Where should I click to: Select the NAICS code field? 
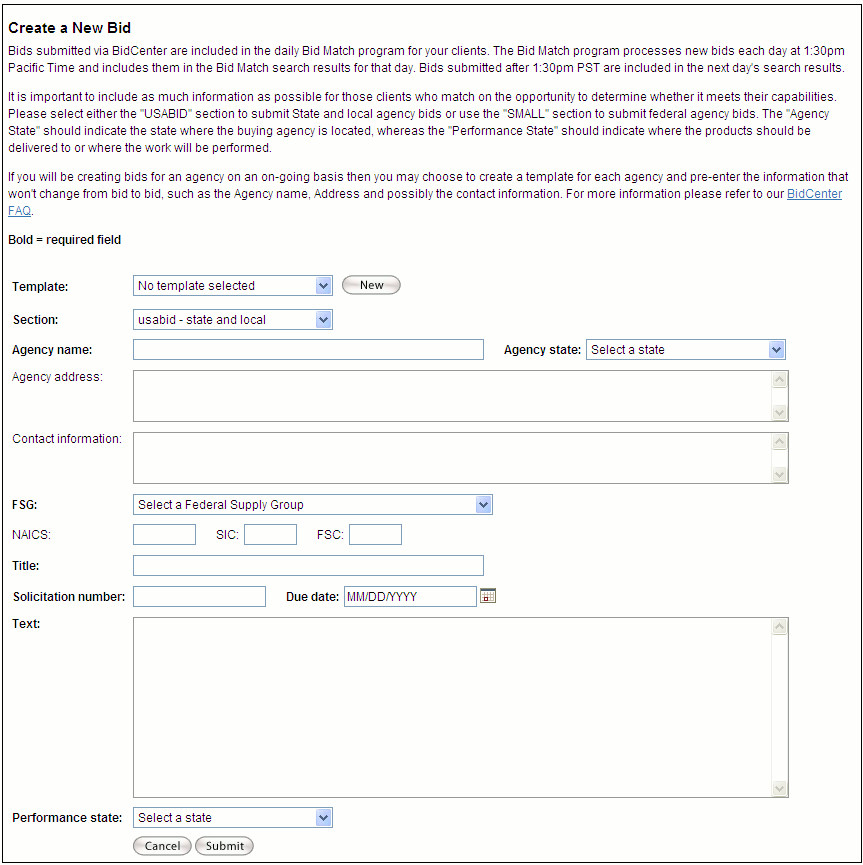[x=164, y=535]
